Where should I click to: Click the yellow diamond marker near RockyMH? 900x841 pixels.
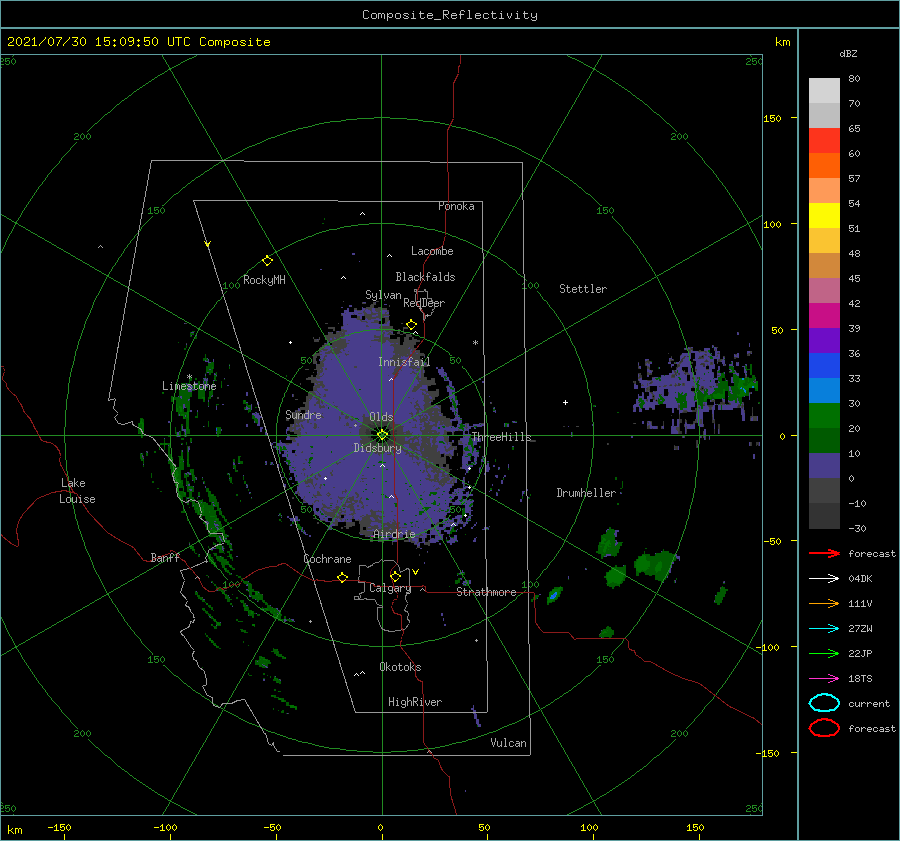[x=267, y=261]
